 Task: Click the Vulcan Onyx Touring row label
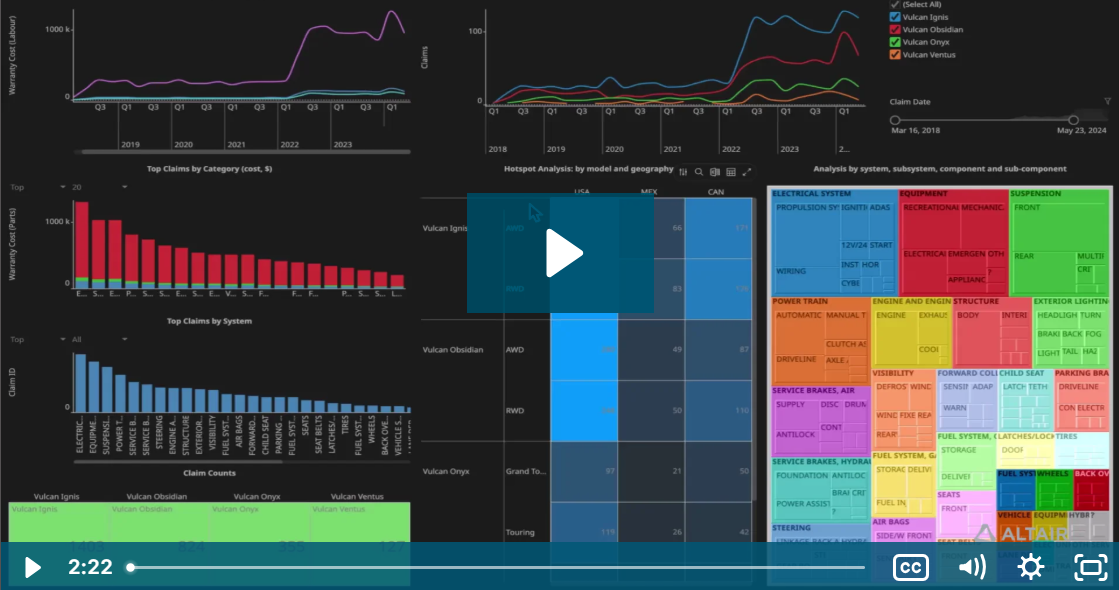(x=520, y=532)
